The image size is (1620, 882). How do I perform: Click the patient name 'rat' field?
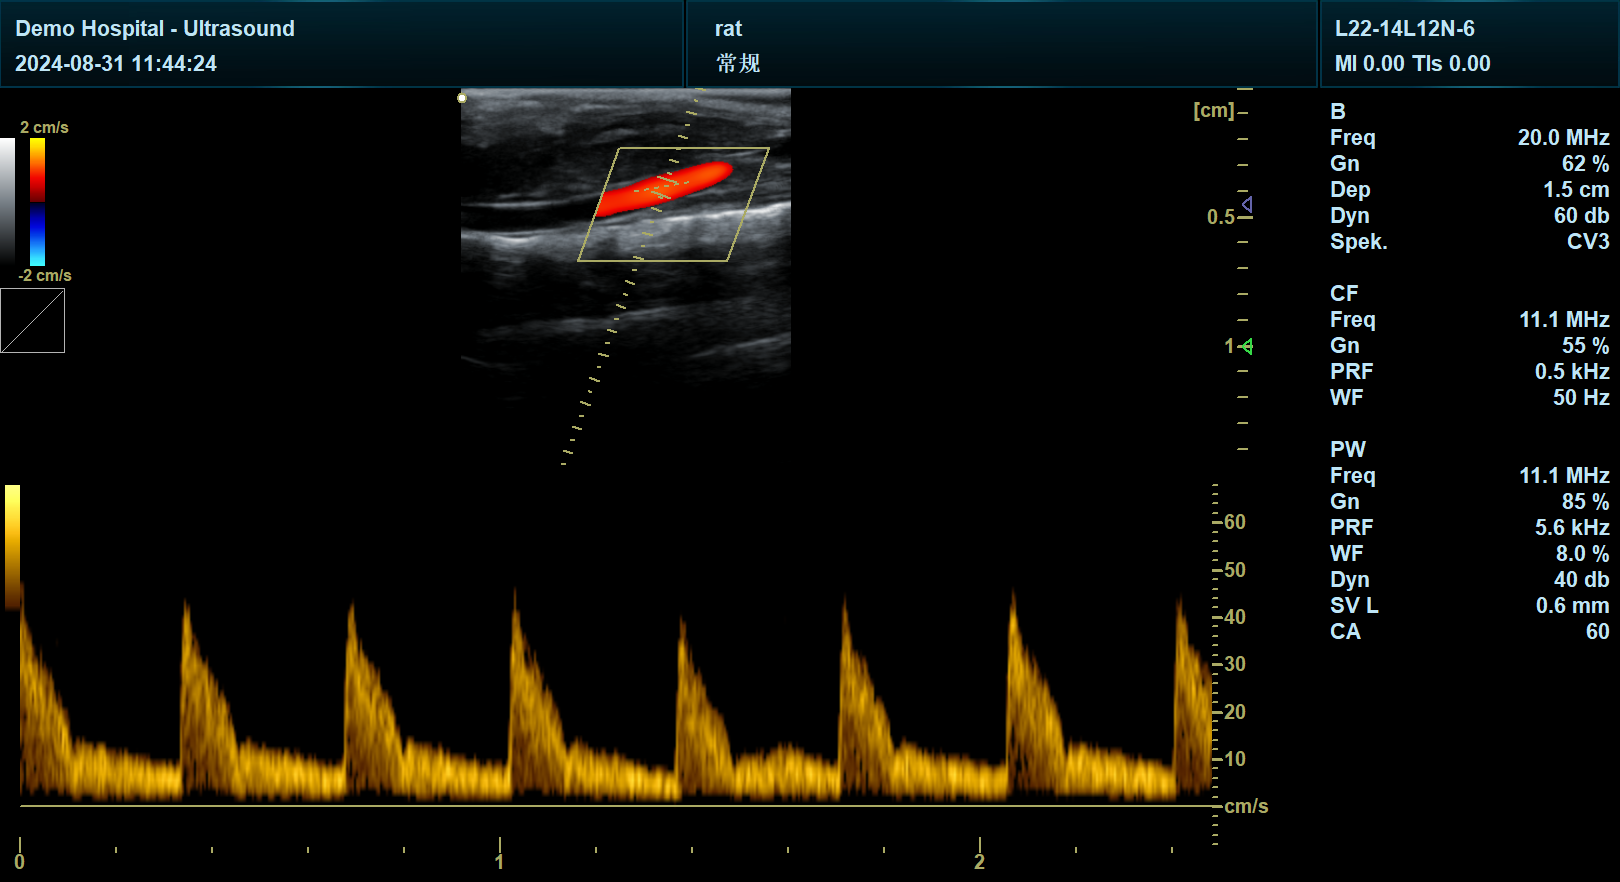pos(728,29)
